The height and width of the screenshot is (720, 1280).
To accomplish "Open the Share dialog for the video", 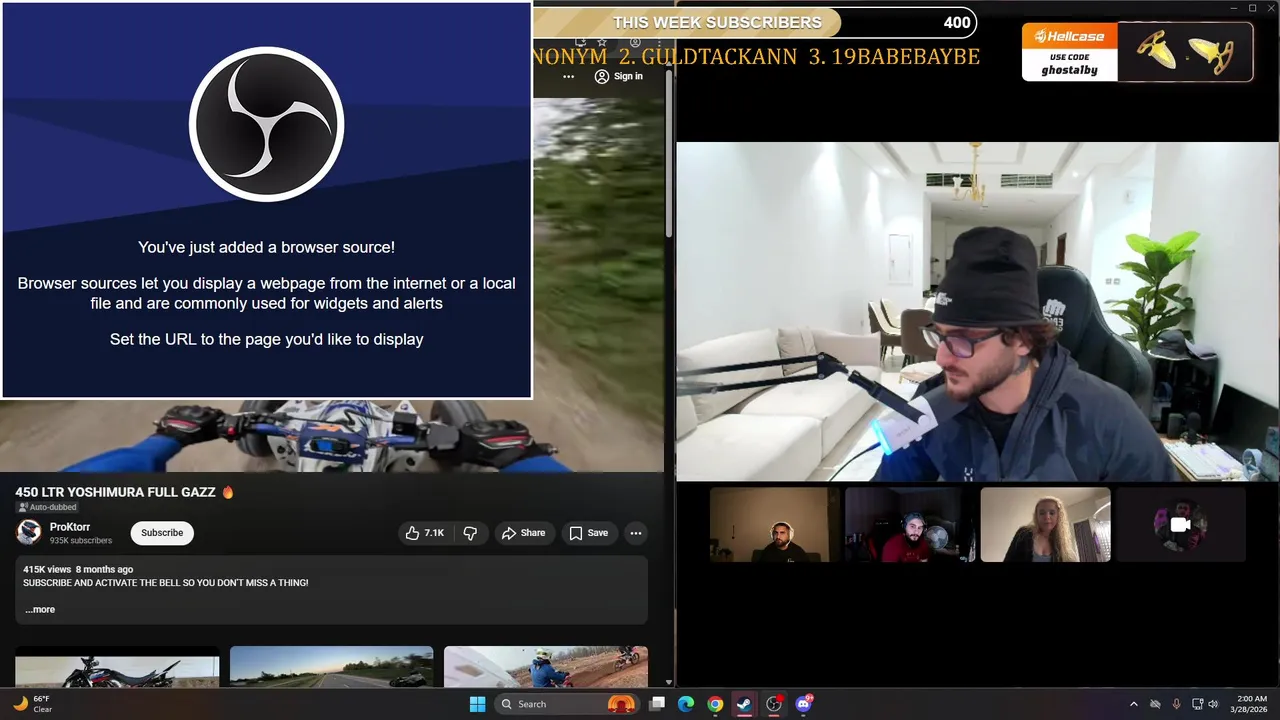I will click(x=523, y=533).
